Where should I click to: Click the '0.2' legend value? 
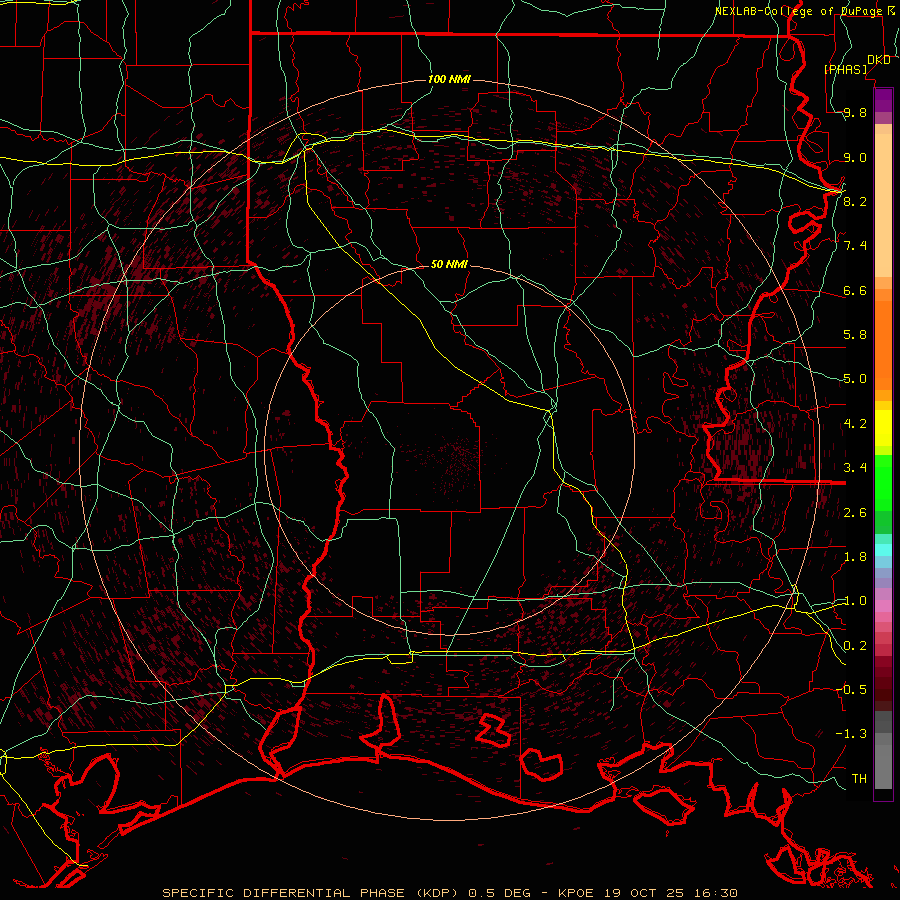tap(855, 645)
